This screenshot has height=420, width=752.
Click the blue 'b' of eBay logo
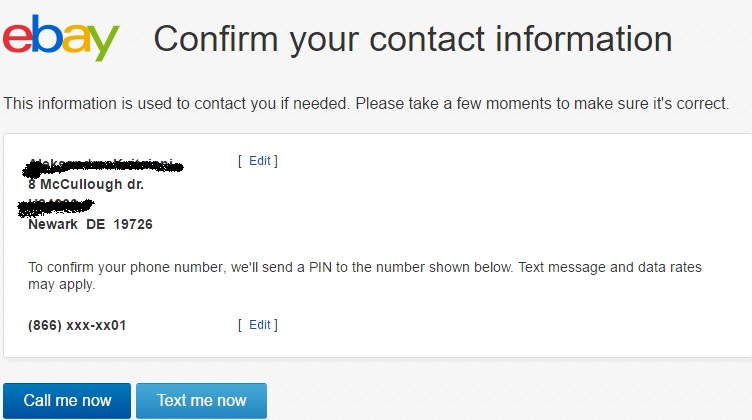tap(47, 33)
